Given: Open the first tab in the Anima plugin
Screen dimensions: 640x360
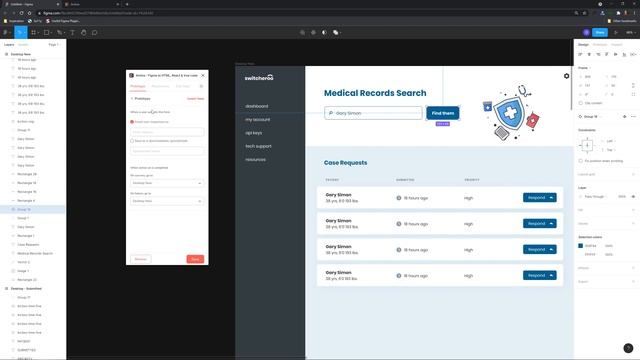Looking at the screenshot, I should click(x=138, y=86).
